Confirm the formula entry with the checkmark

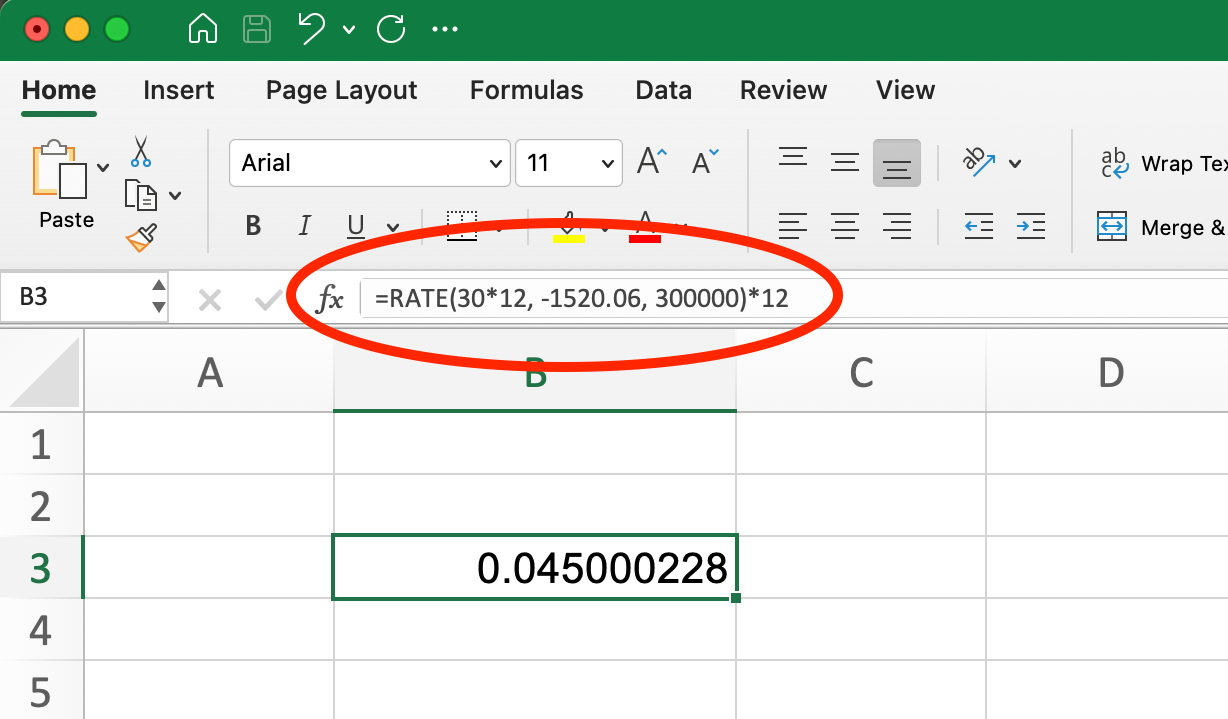(x=267, y=299)
